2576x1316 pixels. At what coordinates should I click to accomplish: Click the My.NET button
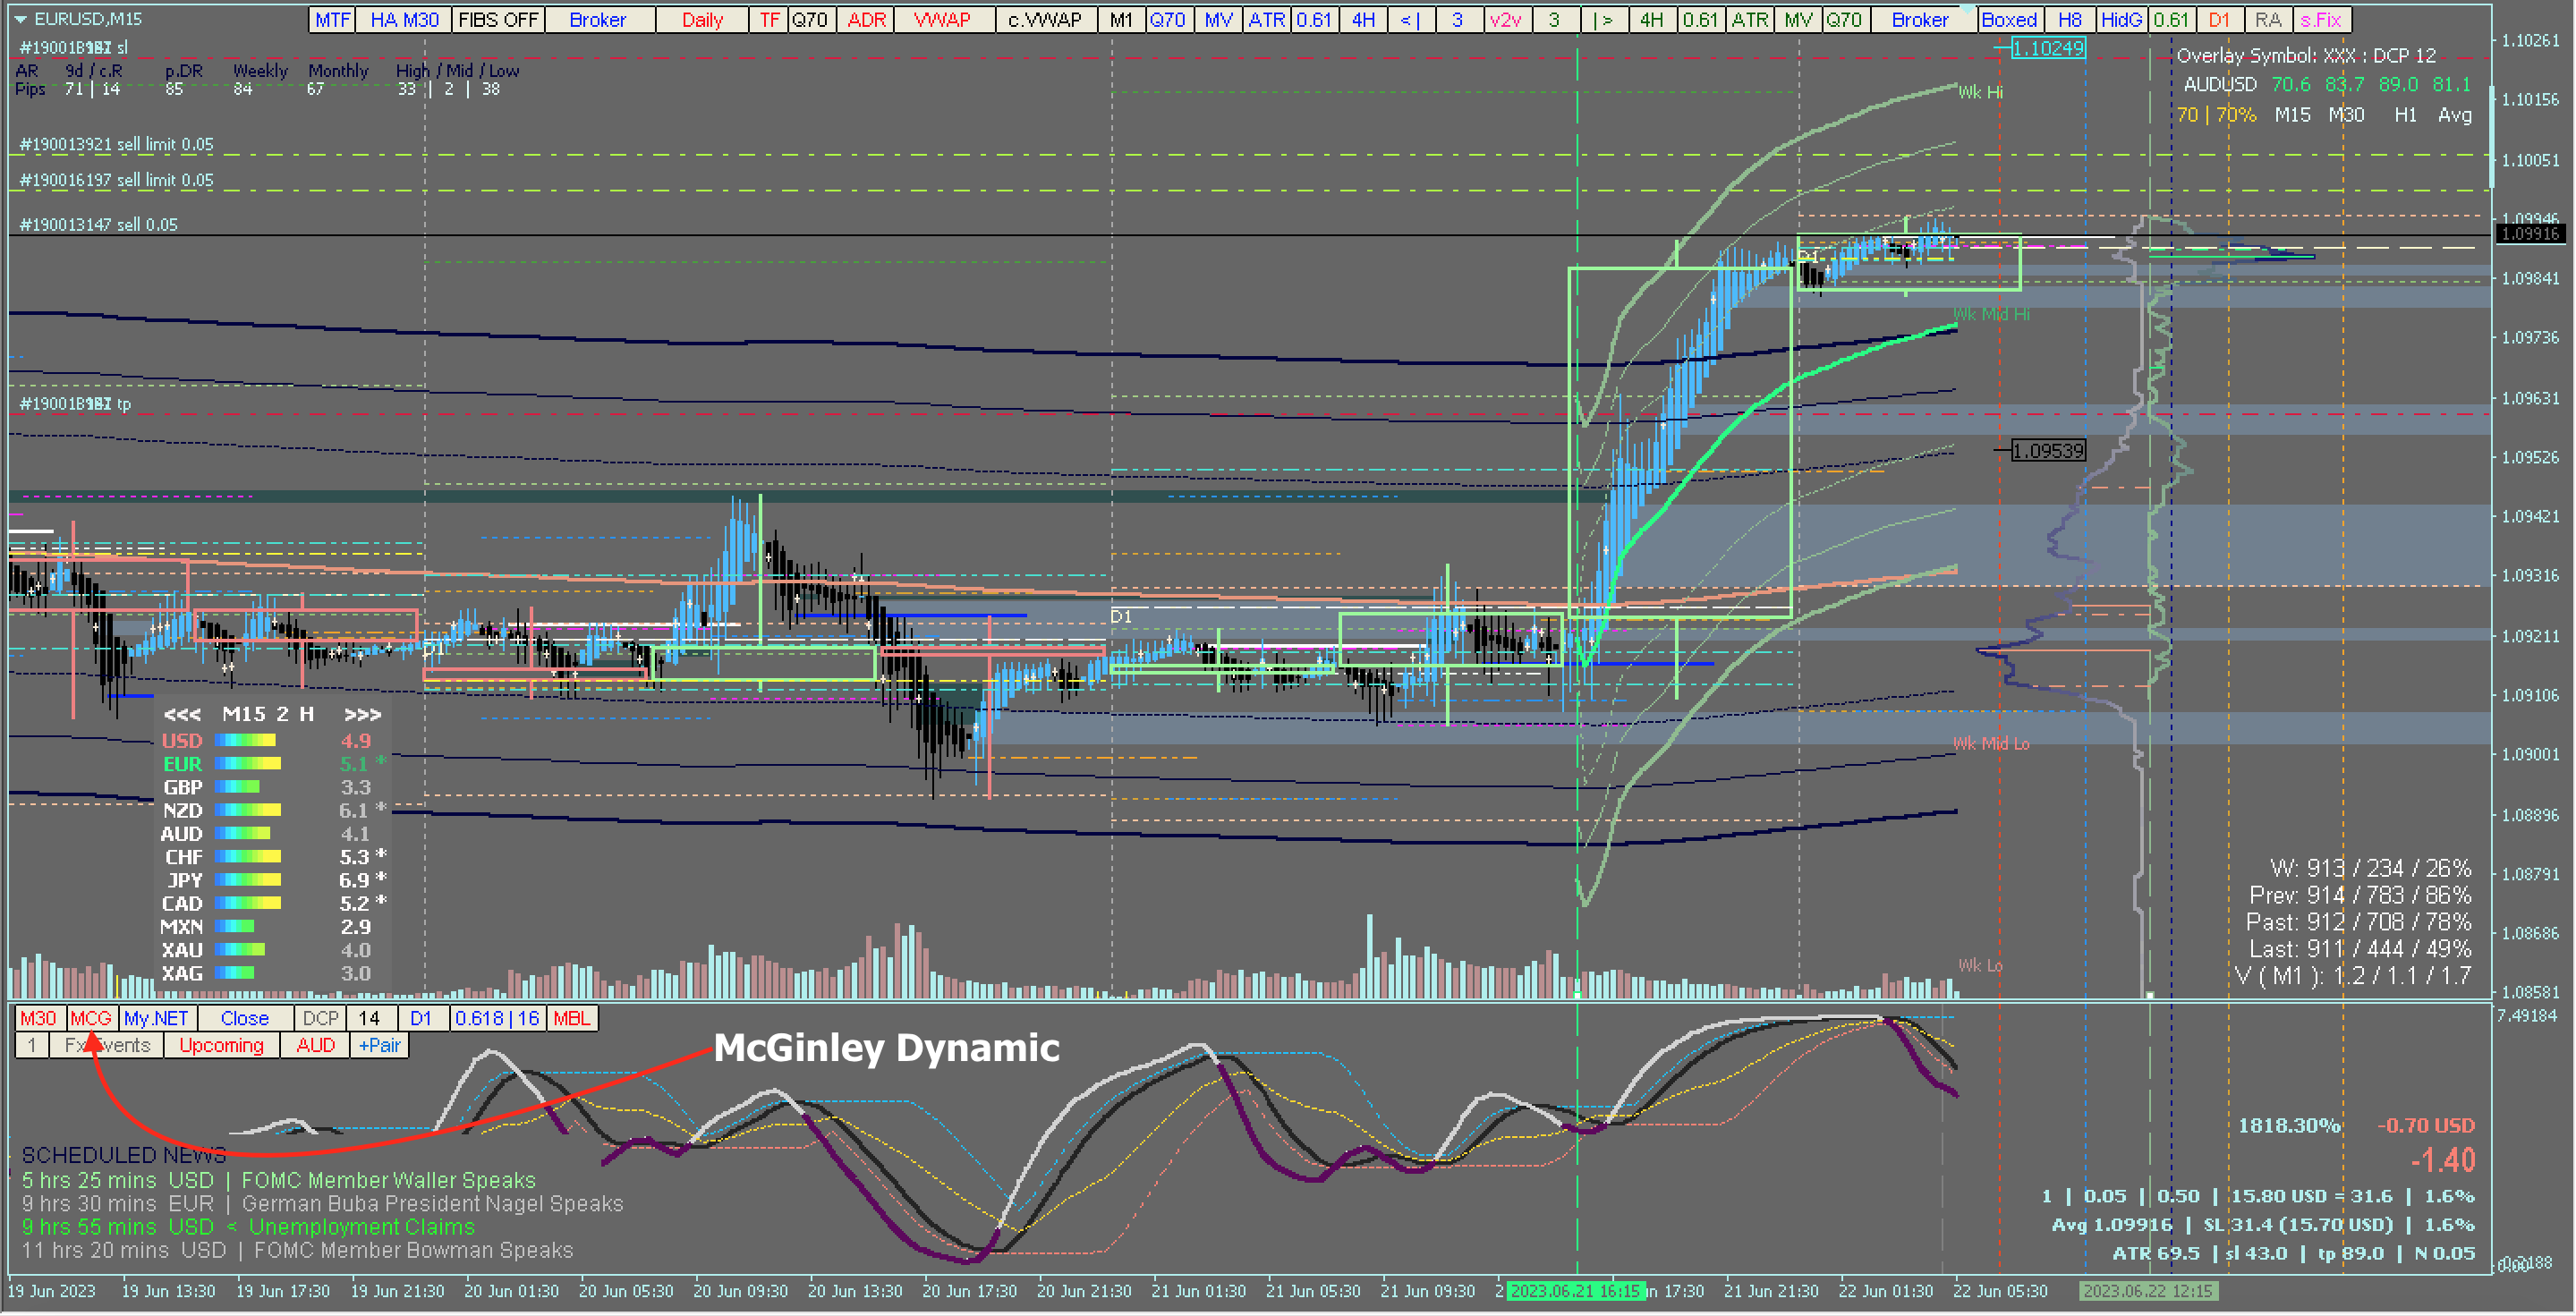(x=156, y=1018)
